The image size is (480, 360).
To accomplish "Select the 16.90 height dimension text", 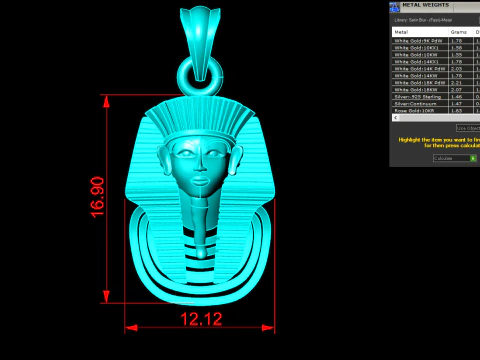I will click(x=97, y=197).
